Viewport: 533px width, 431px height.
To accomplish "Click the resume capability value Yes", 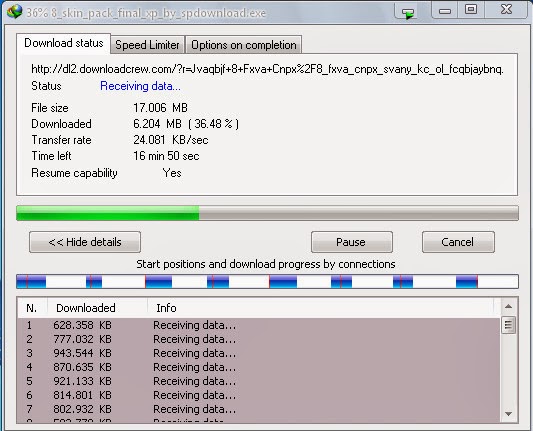I will pos(172,173).
